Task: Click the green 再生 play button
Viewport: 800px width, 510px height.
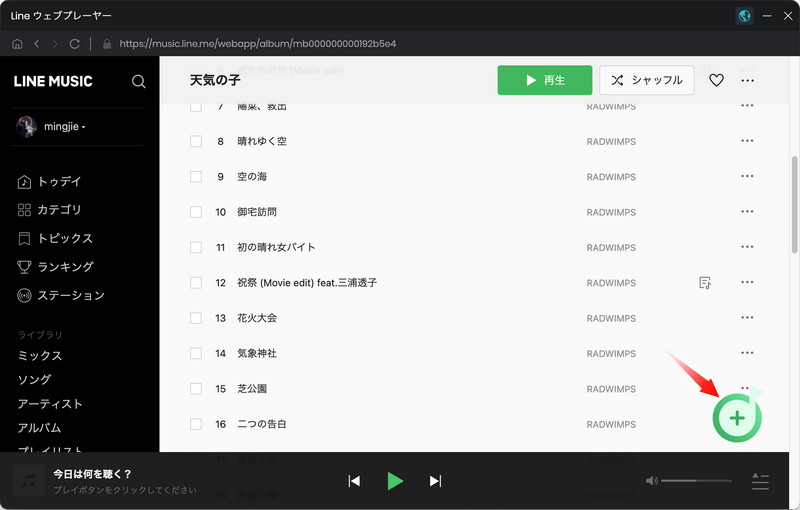Action: click(x=544, y=80)
